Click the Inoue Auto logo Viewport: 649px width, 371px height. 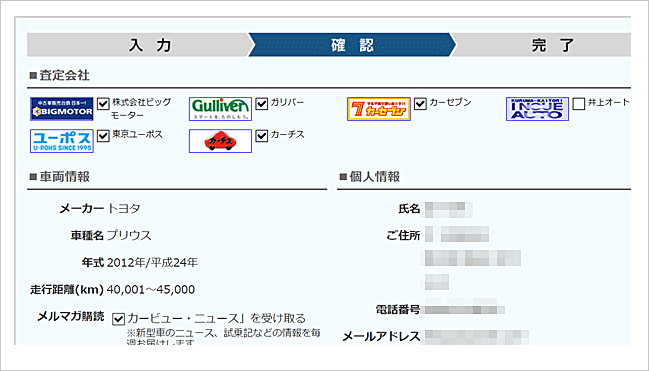coord(537,109)
